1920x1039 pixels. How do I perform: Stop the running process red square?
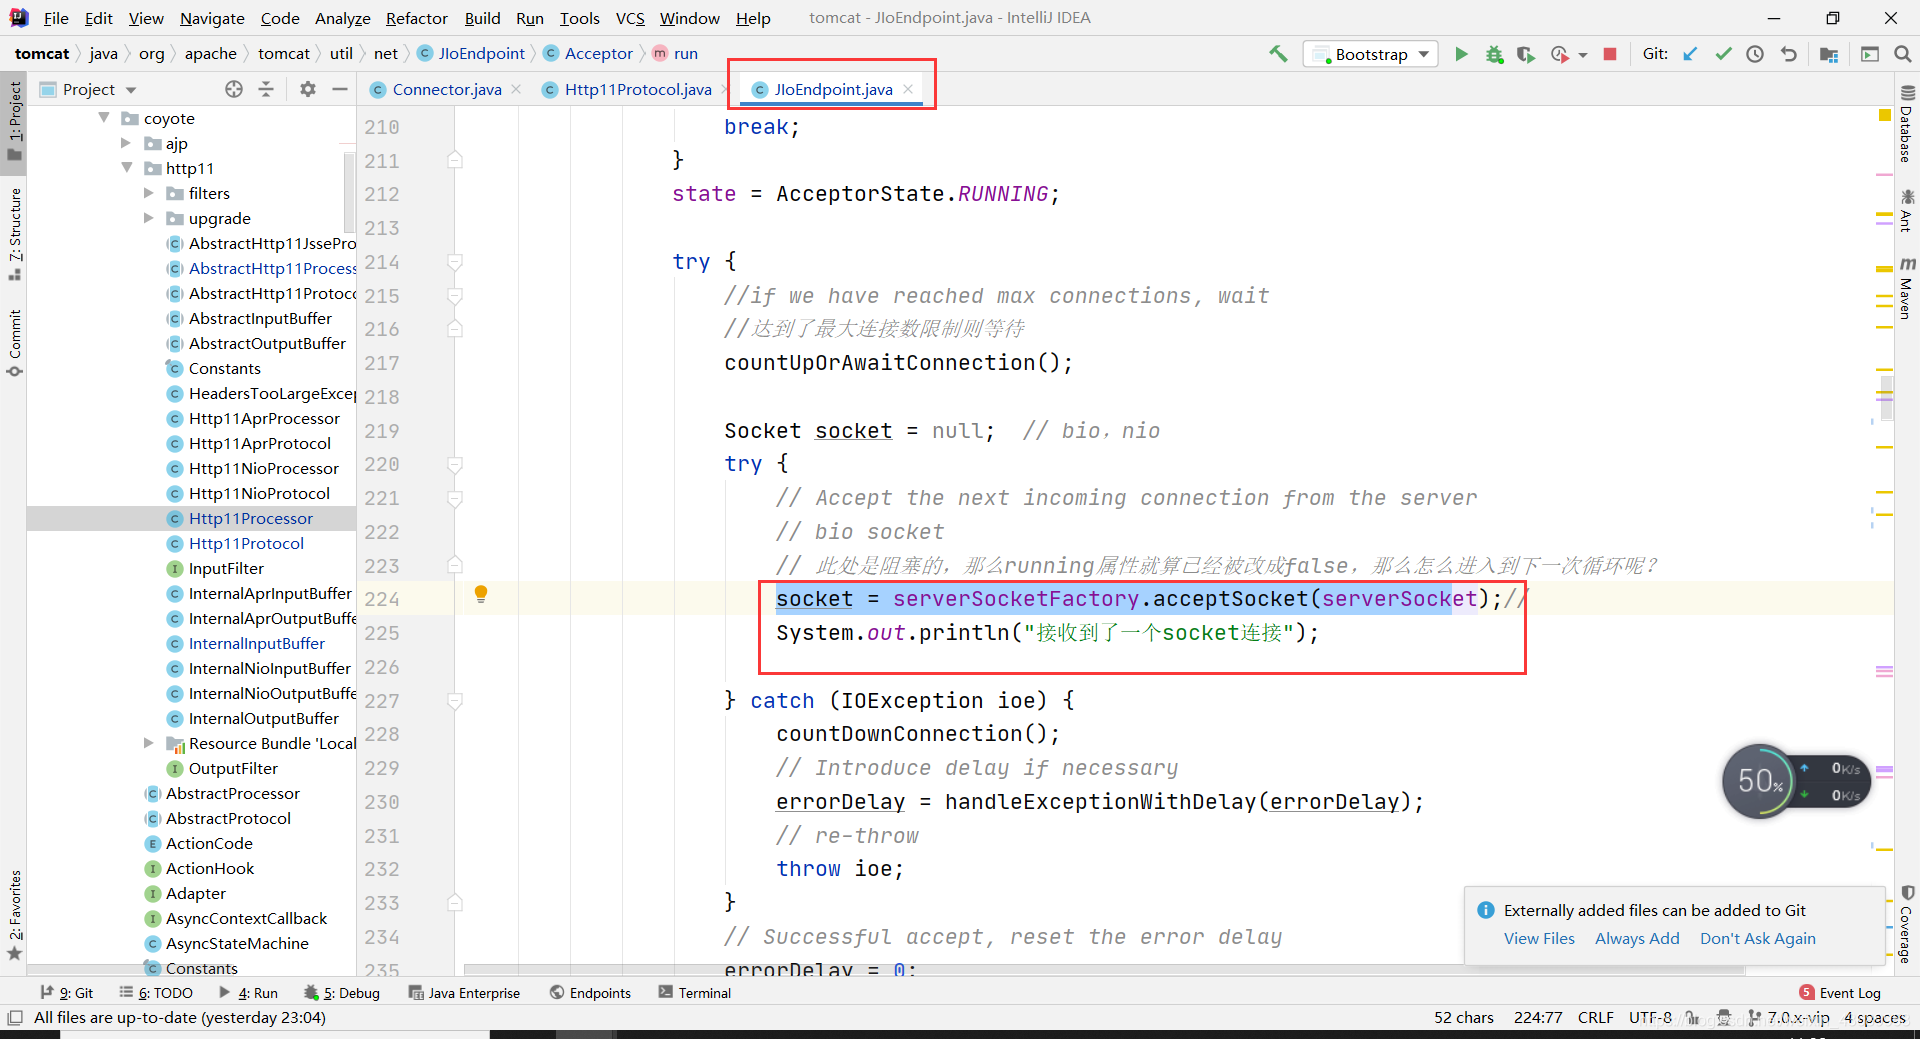tap(1610, 54)
